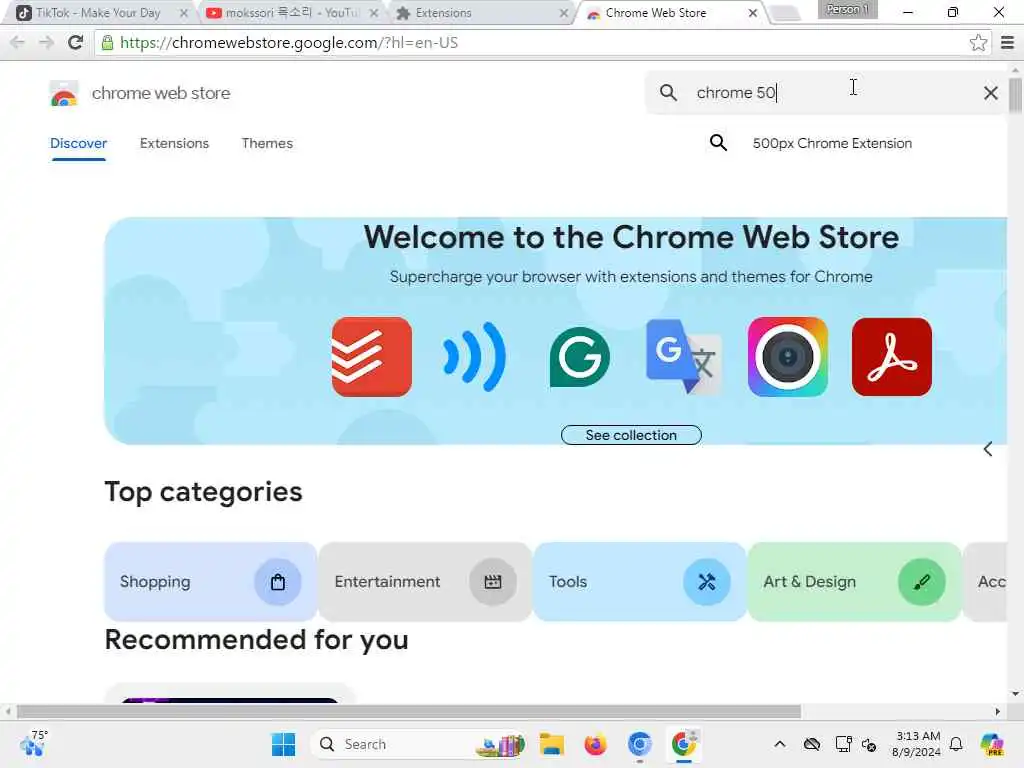Open the Person 1 profile button

pos(848,9)
